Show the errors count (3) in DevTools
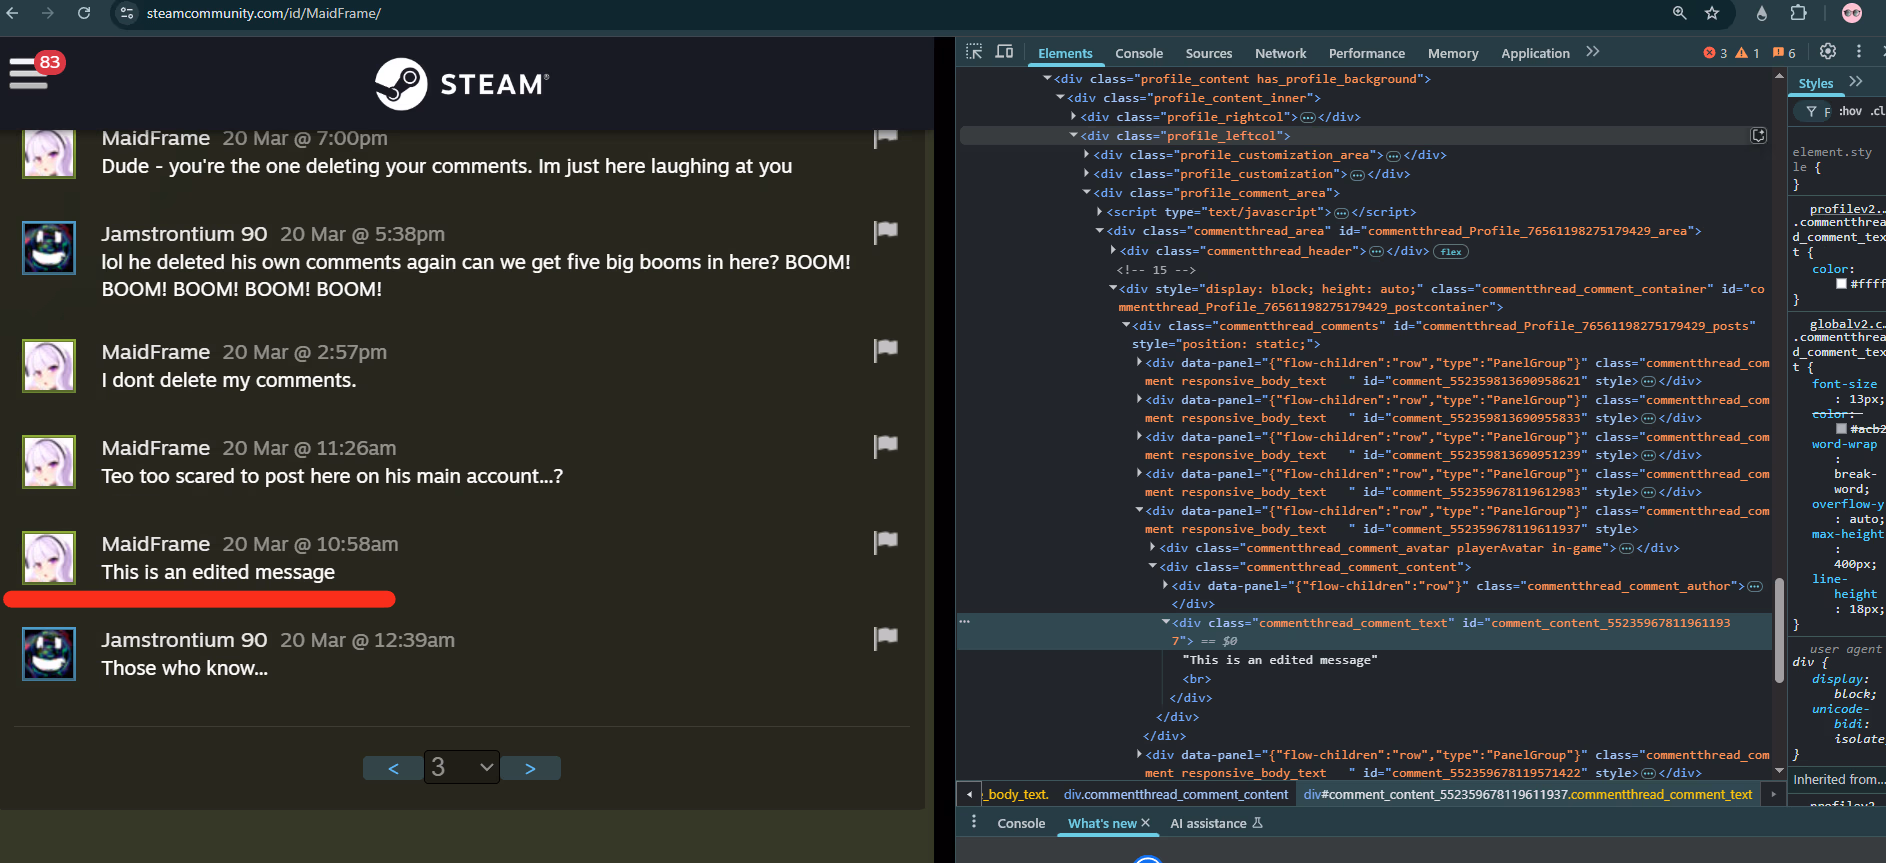This screenshot has width=1886, height=863. 1715,53
